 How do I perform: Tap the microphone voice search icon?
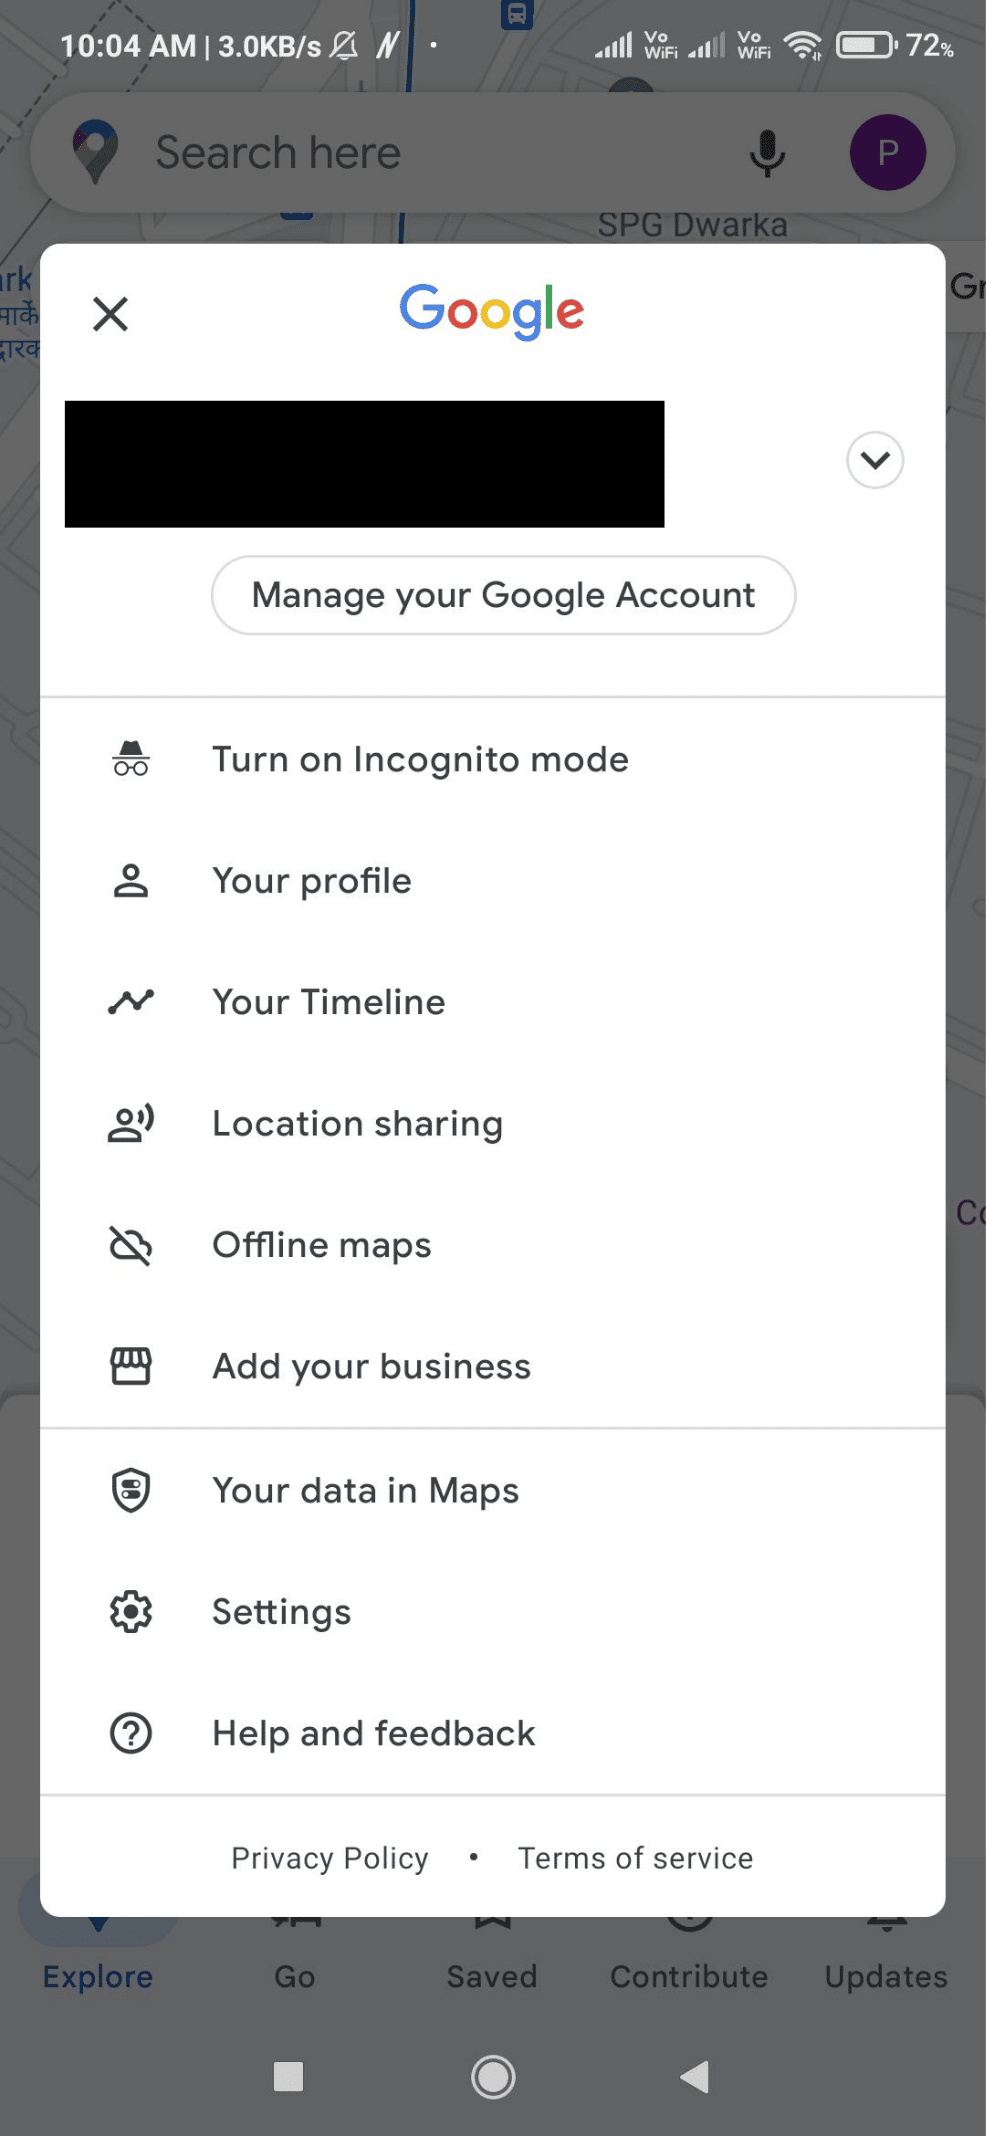[767, 153]
